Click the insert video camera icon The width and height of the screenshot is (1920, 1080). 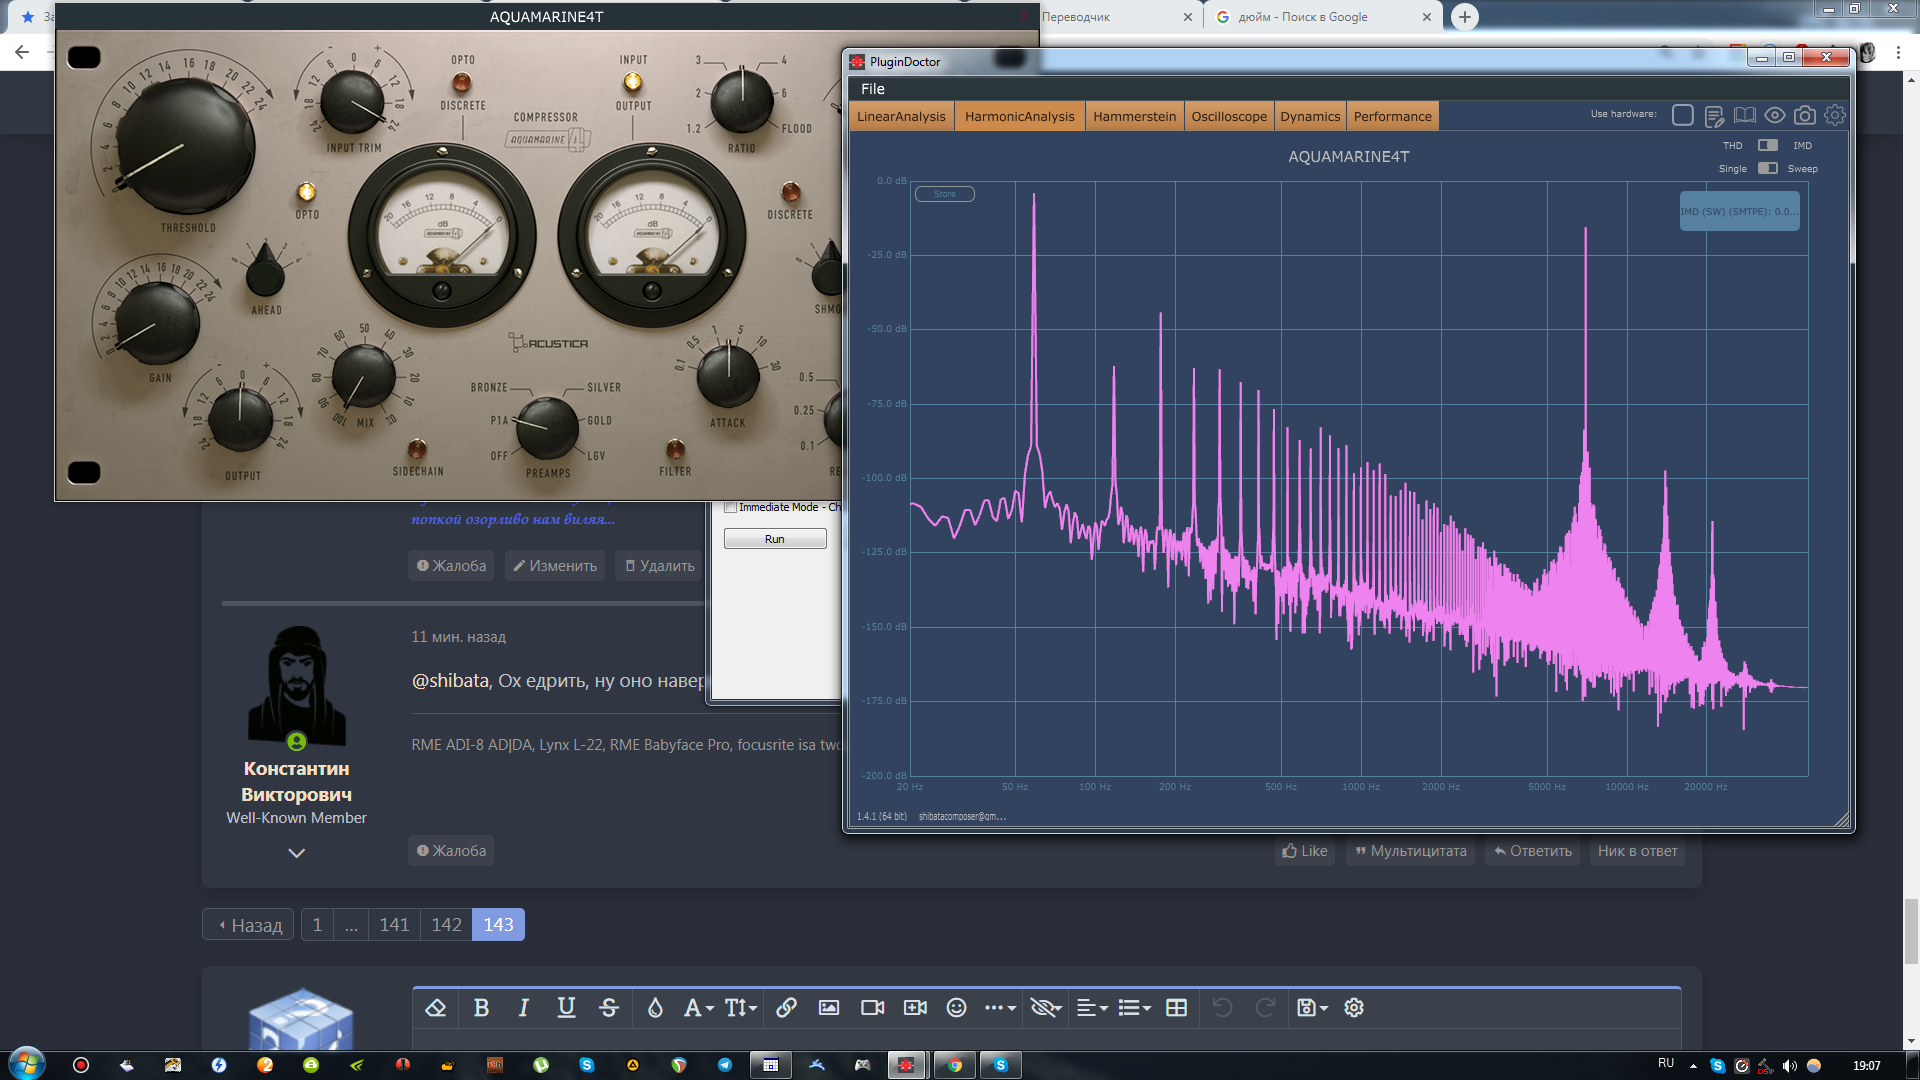coord(872,1007)
